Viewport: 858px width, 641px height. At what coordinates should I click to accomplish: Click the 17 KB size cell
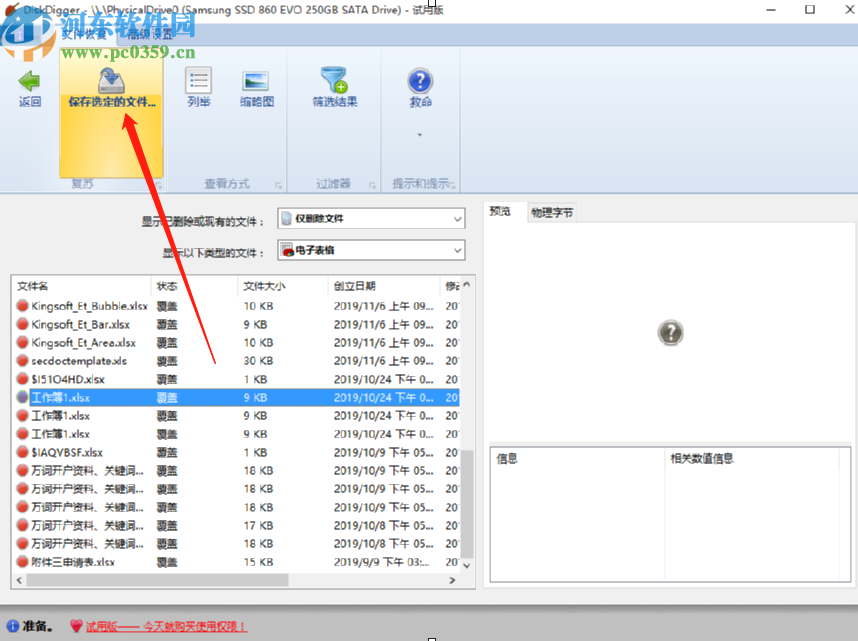[258, 525]
